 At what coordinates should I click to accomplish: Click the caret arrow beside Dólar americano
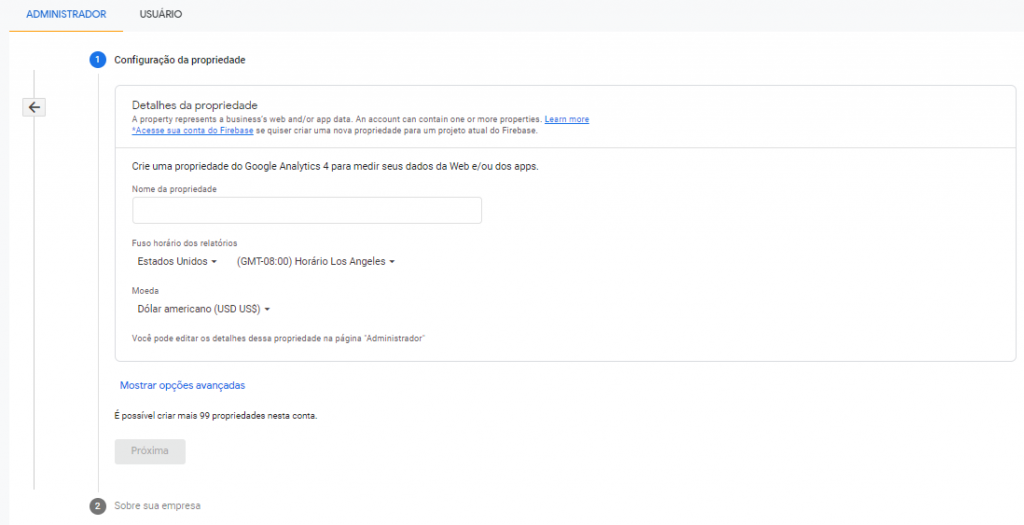[x=268, y=310]
